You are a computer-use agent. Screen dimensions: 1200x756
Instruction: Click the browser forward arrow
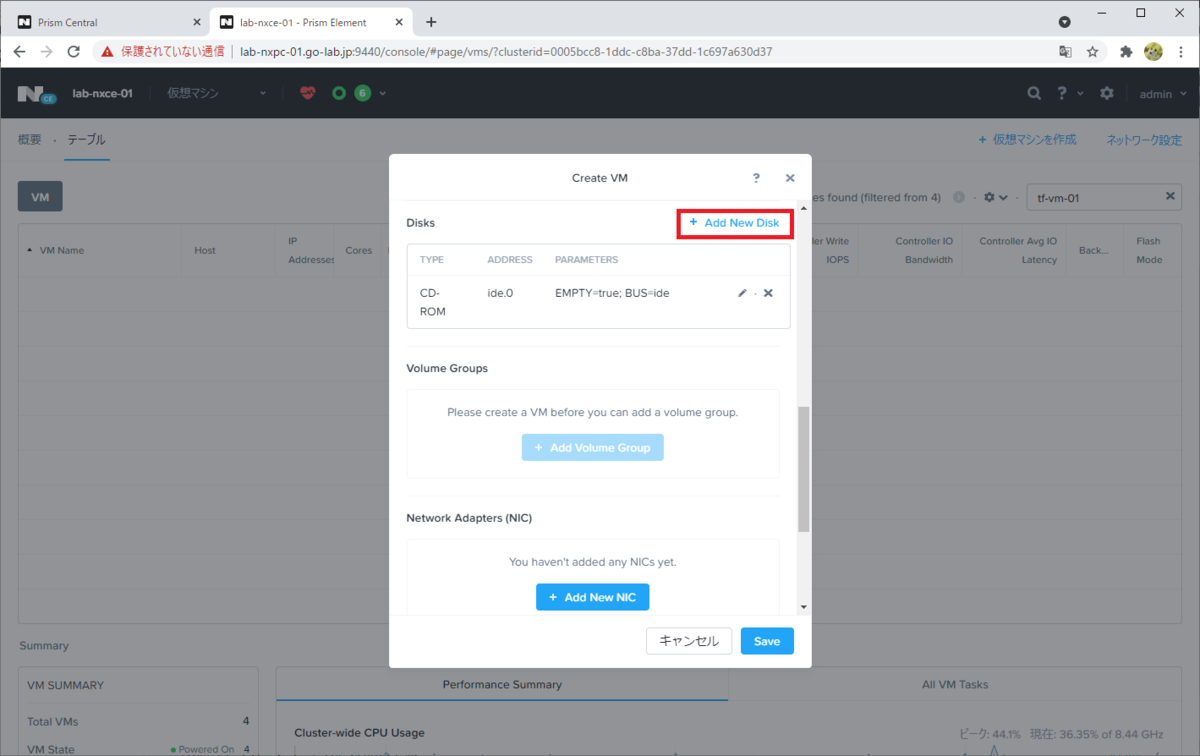click(46, 51)
